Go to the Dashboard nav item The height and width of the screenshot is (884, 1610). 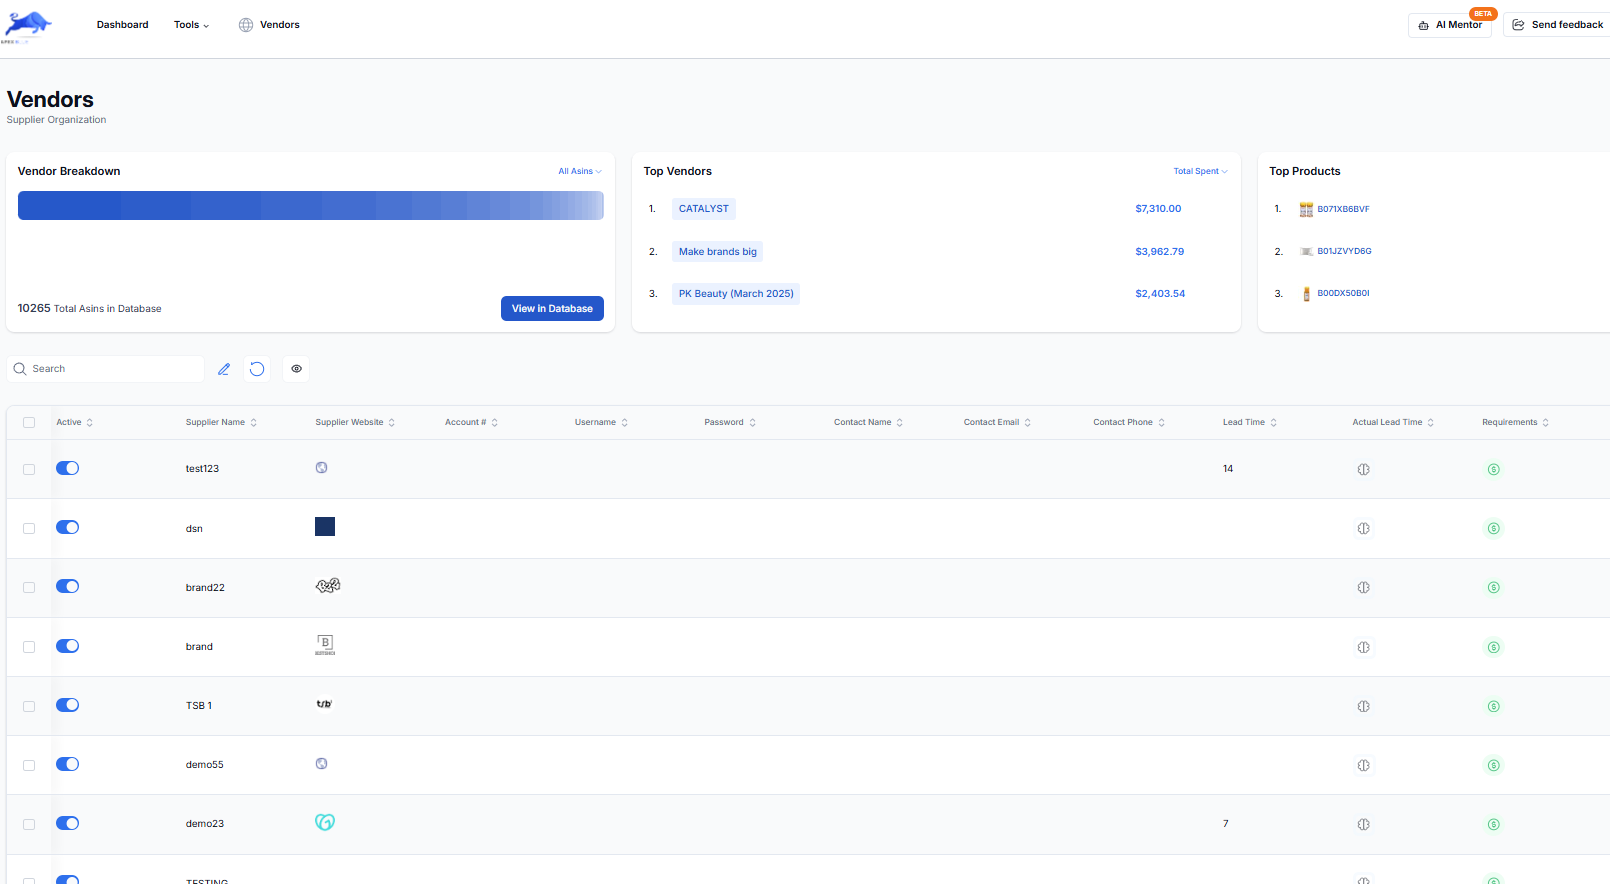(122, 25)
